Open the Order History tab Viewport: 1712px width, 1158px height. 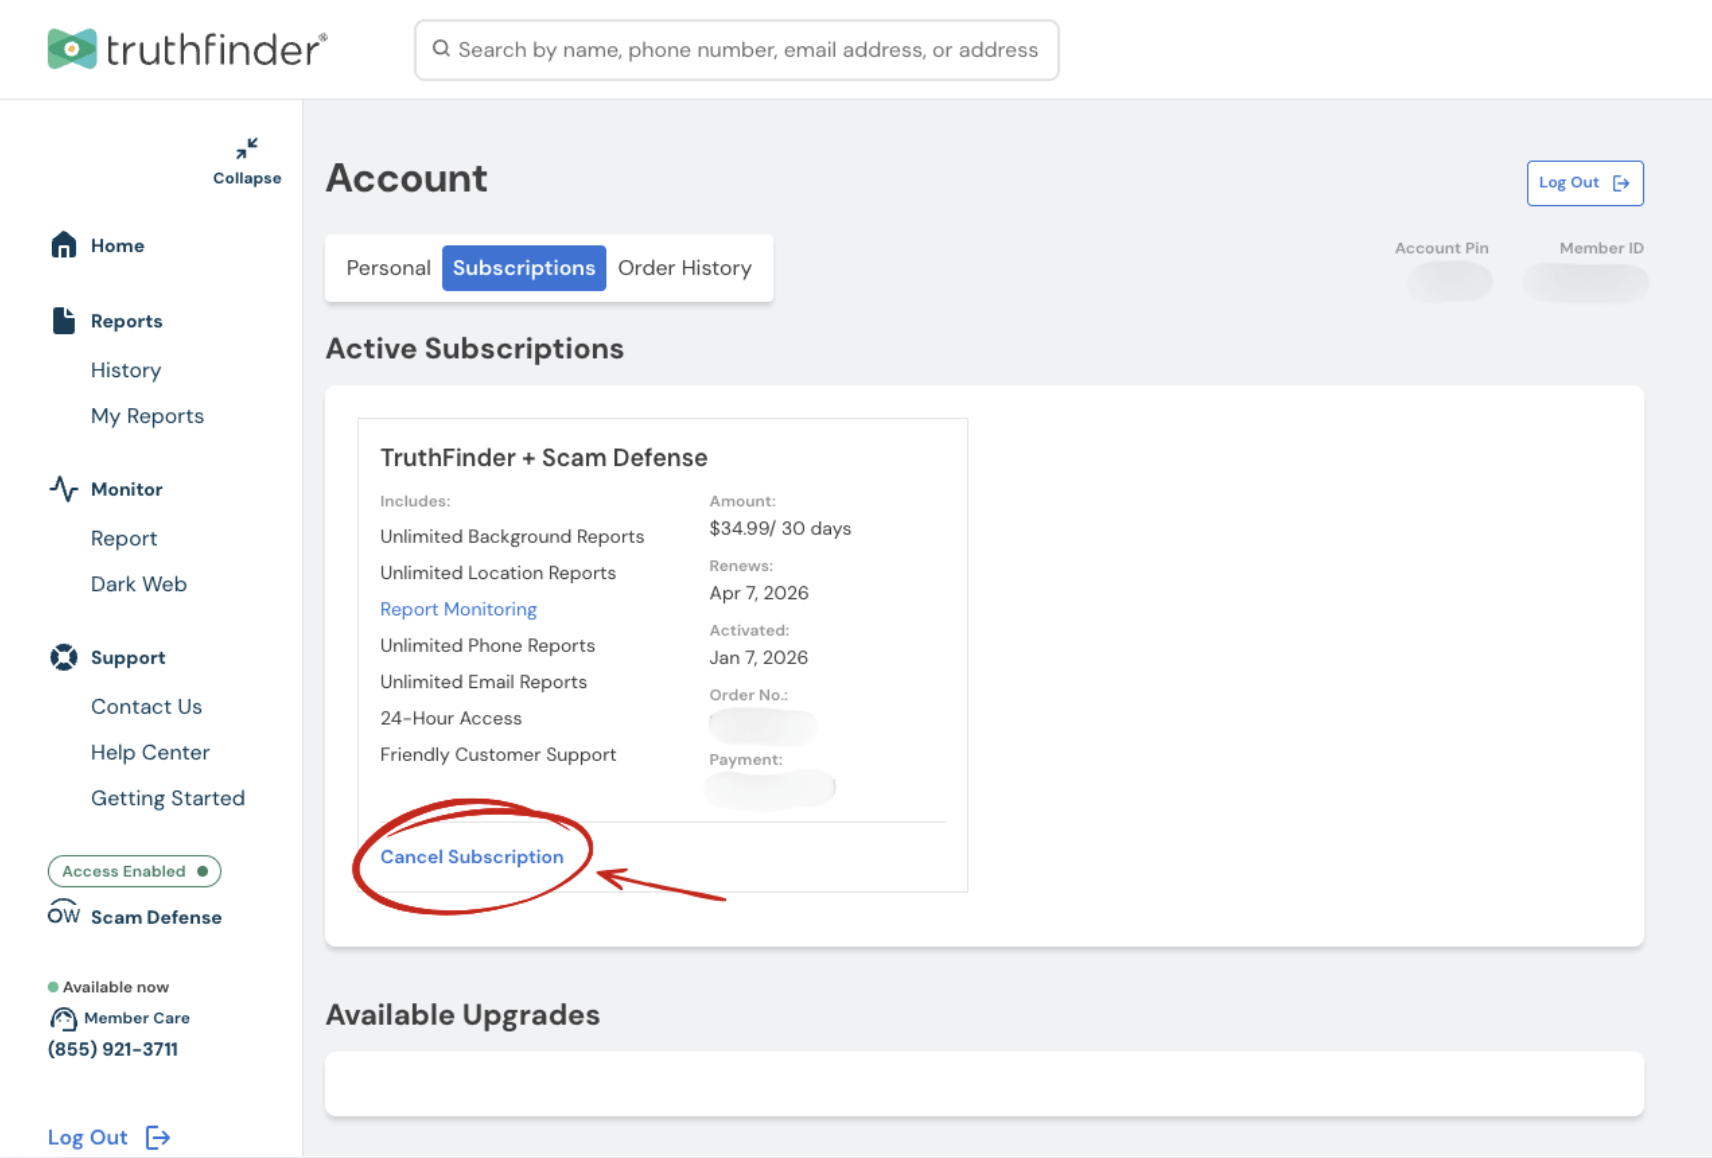click(x=685, y=268)
